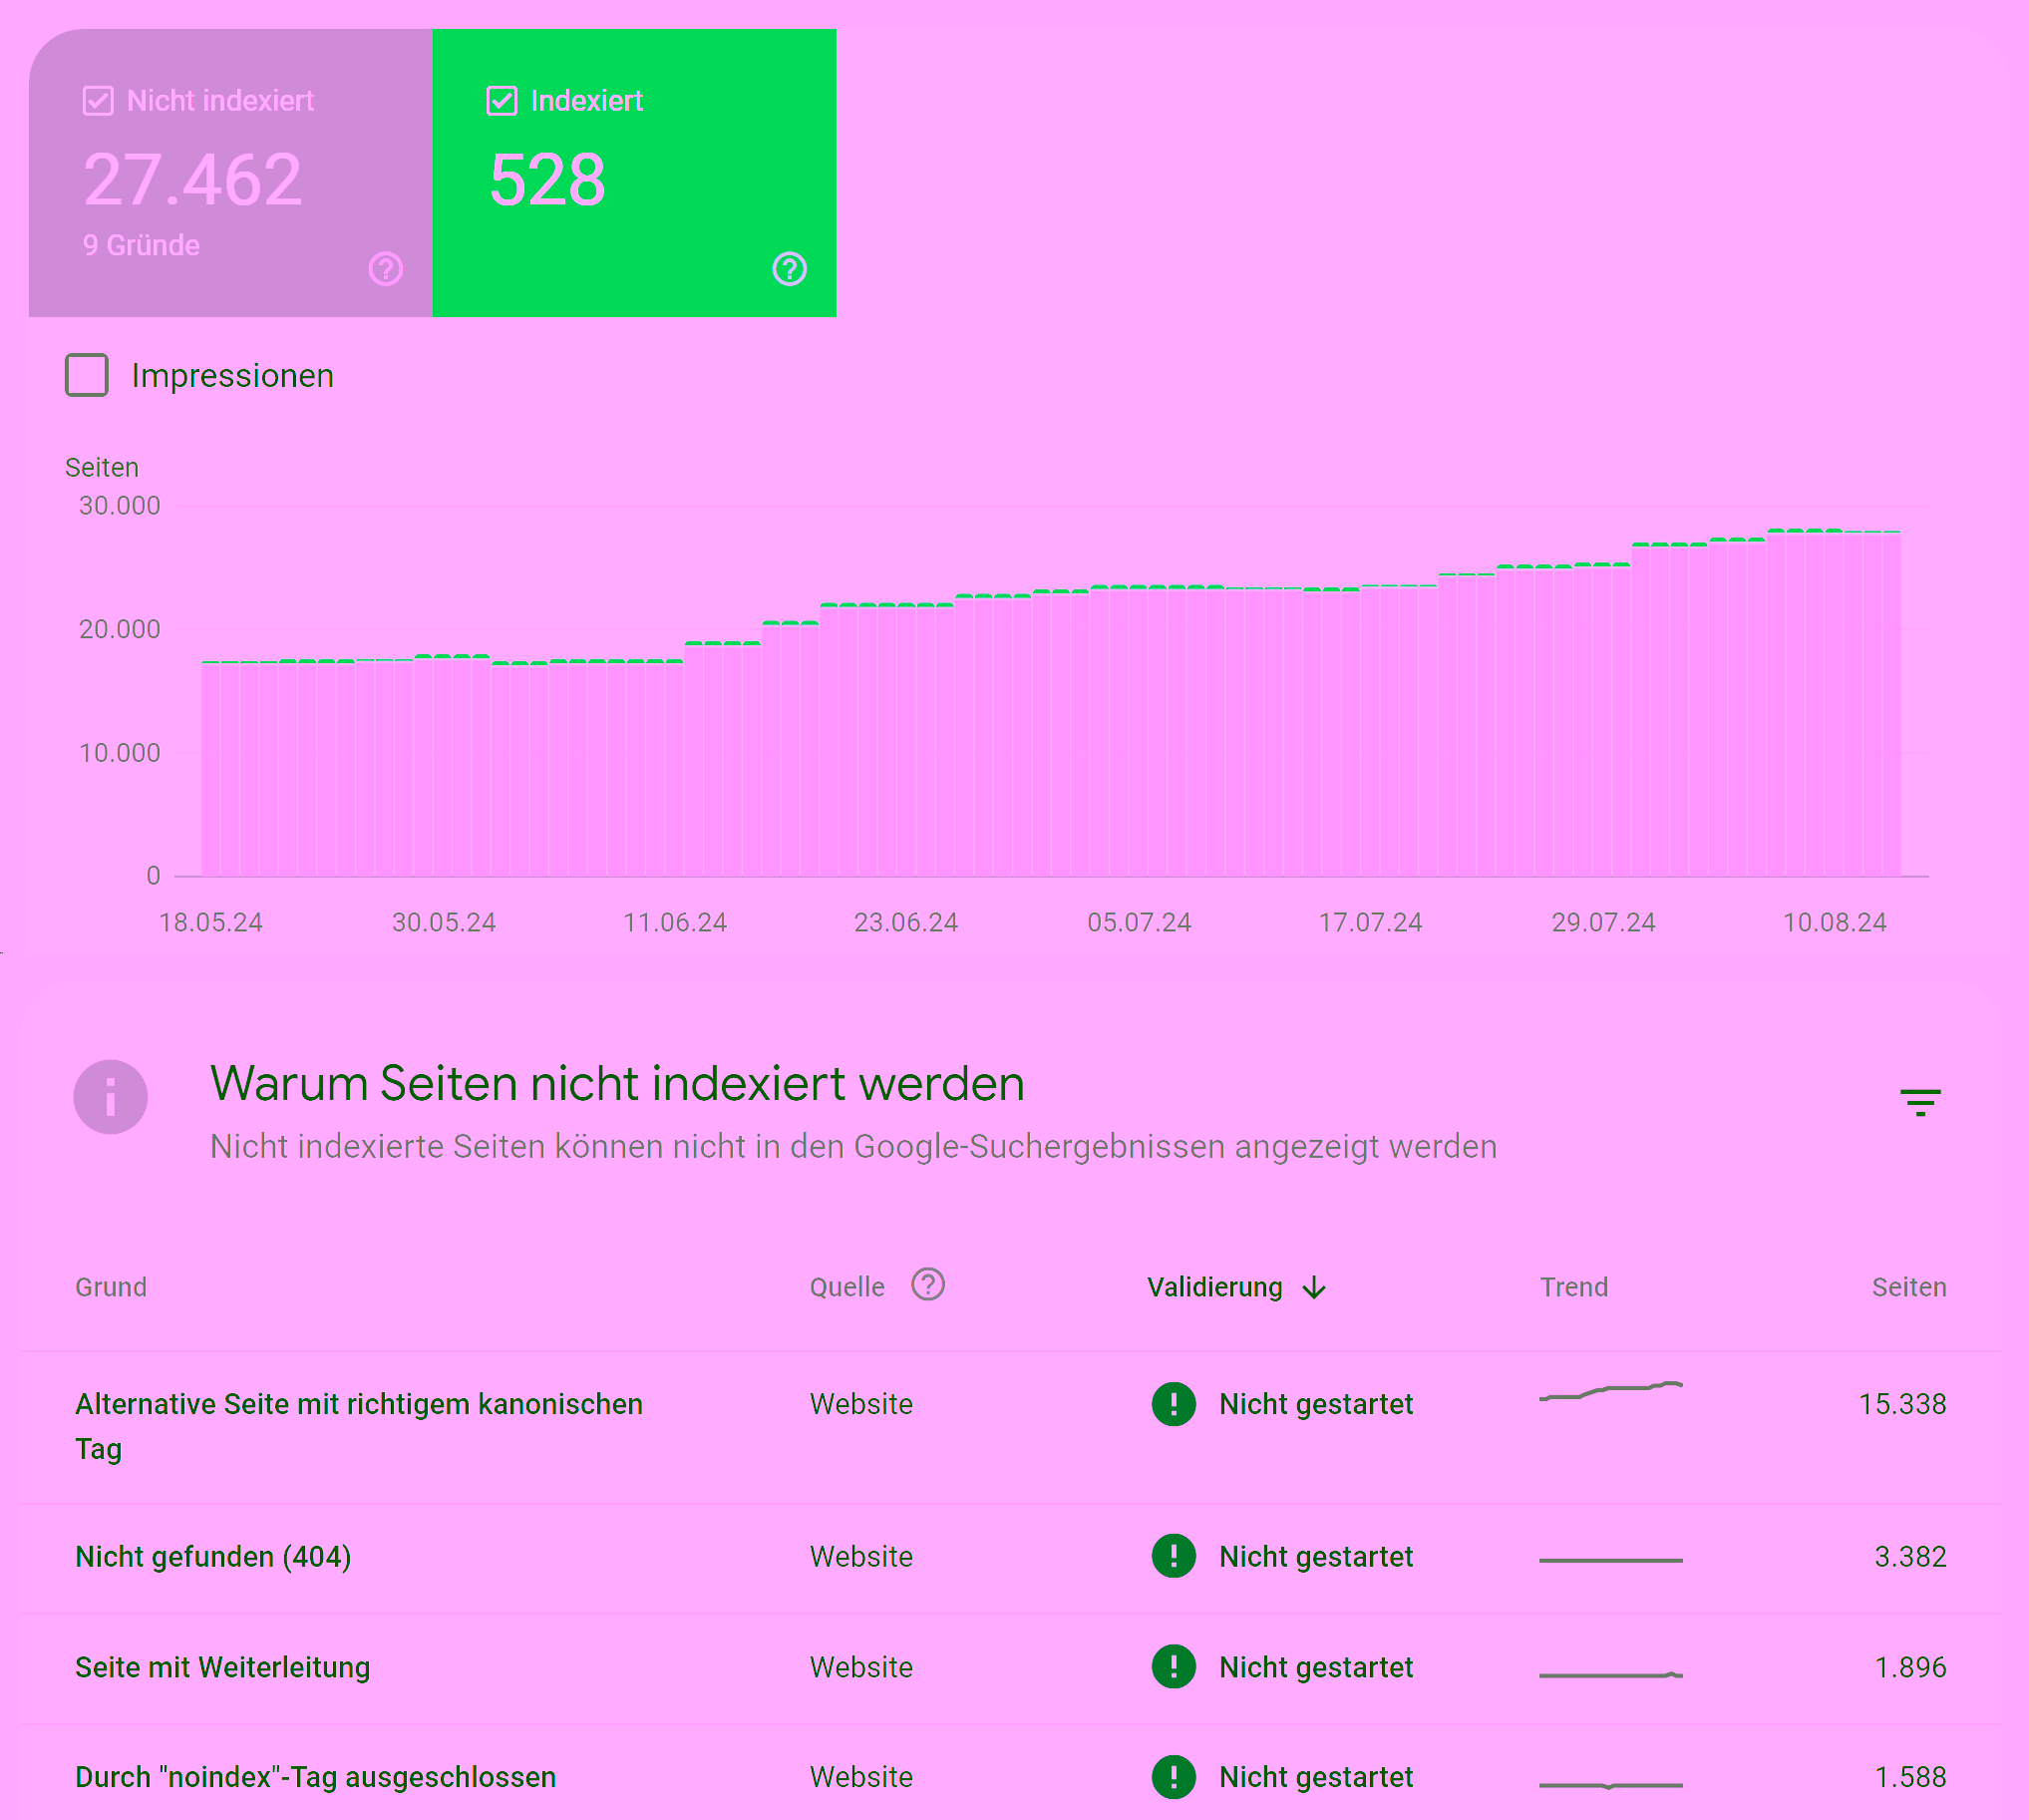Click status icon in Seite mit Weiterleitung row
Image resolution: width=2029 pixels, height=1820 pixels.
(x=1173, y=1667)
